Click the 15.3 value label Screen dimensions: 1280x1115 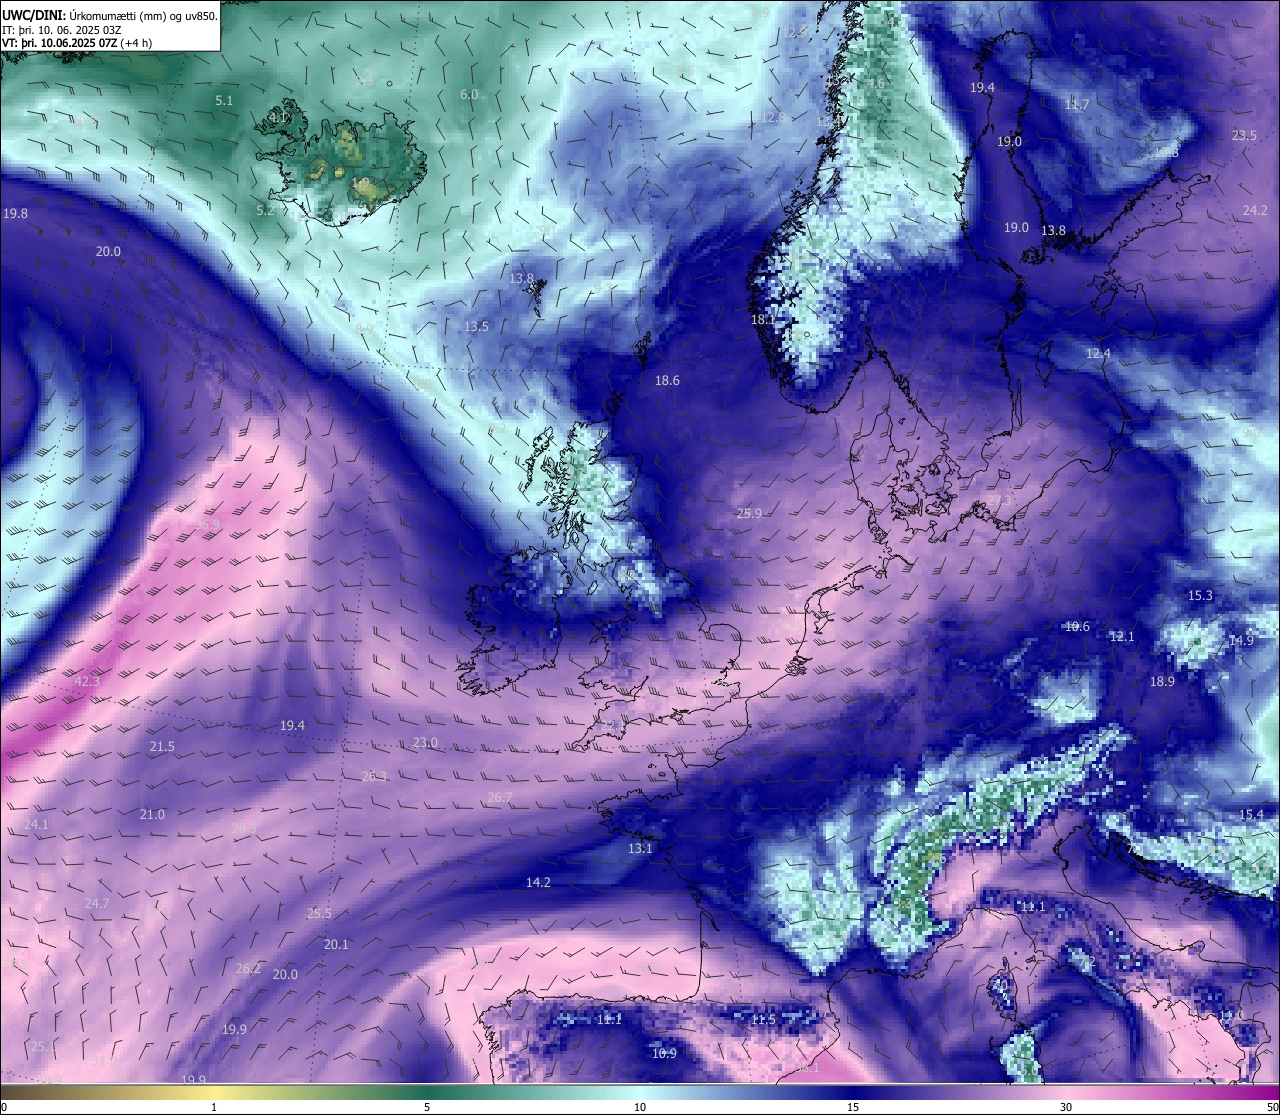[x=1200, y=596]
